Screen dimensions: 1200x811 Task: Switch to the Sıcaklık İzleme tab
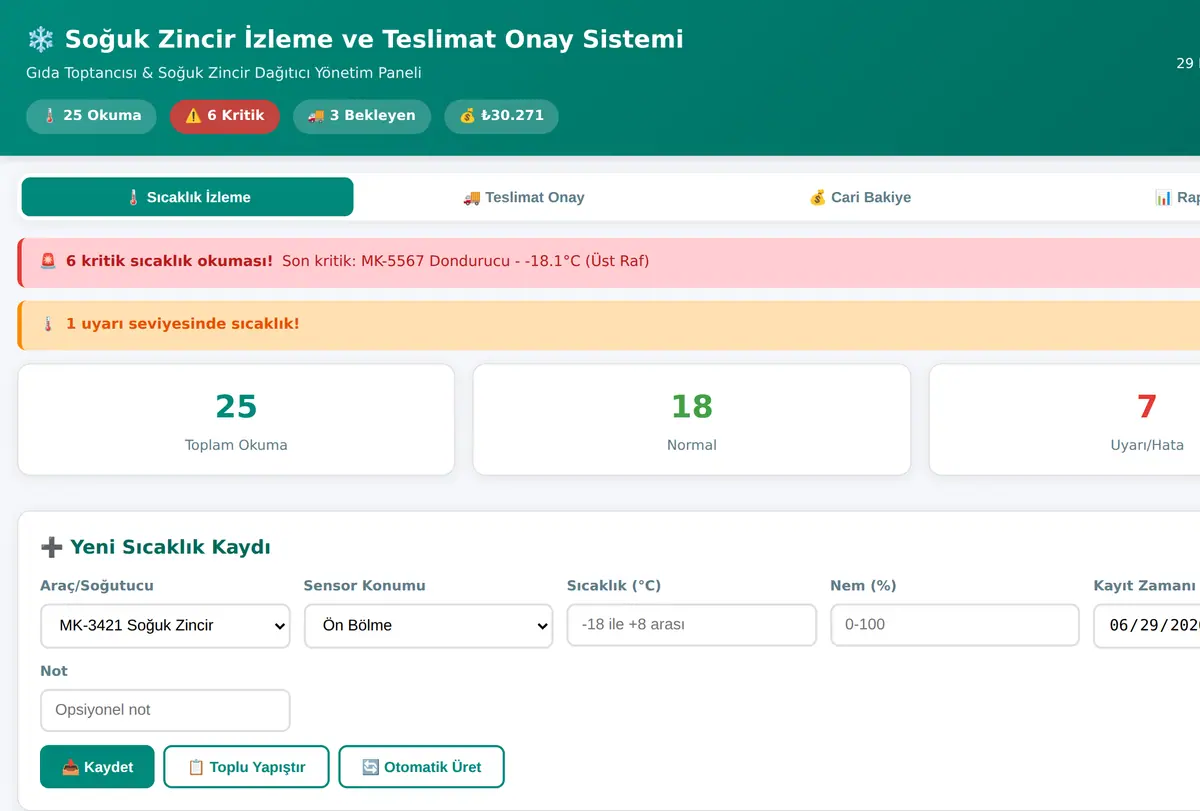coord(187,197)
